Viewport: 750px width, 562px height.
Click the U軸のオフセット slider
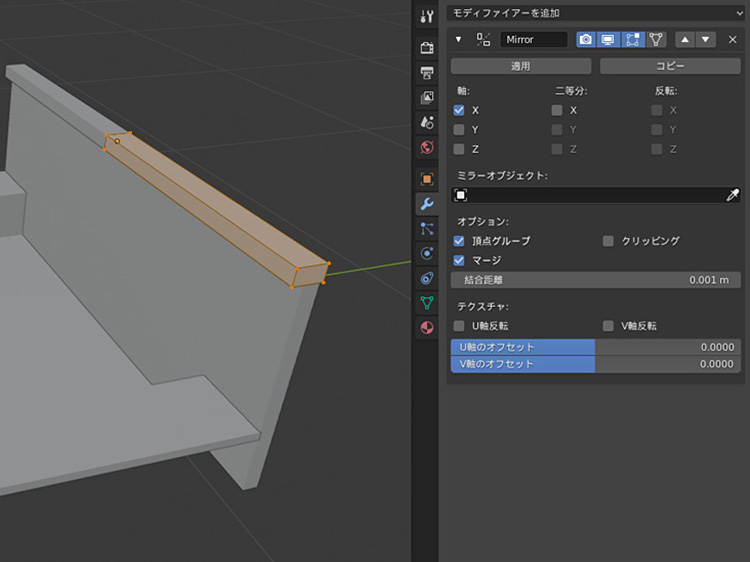(x=595, y=347)
